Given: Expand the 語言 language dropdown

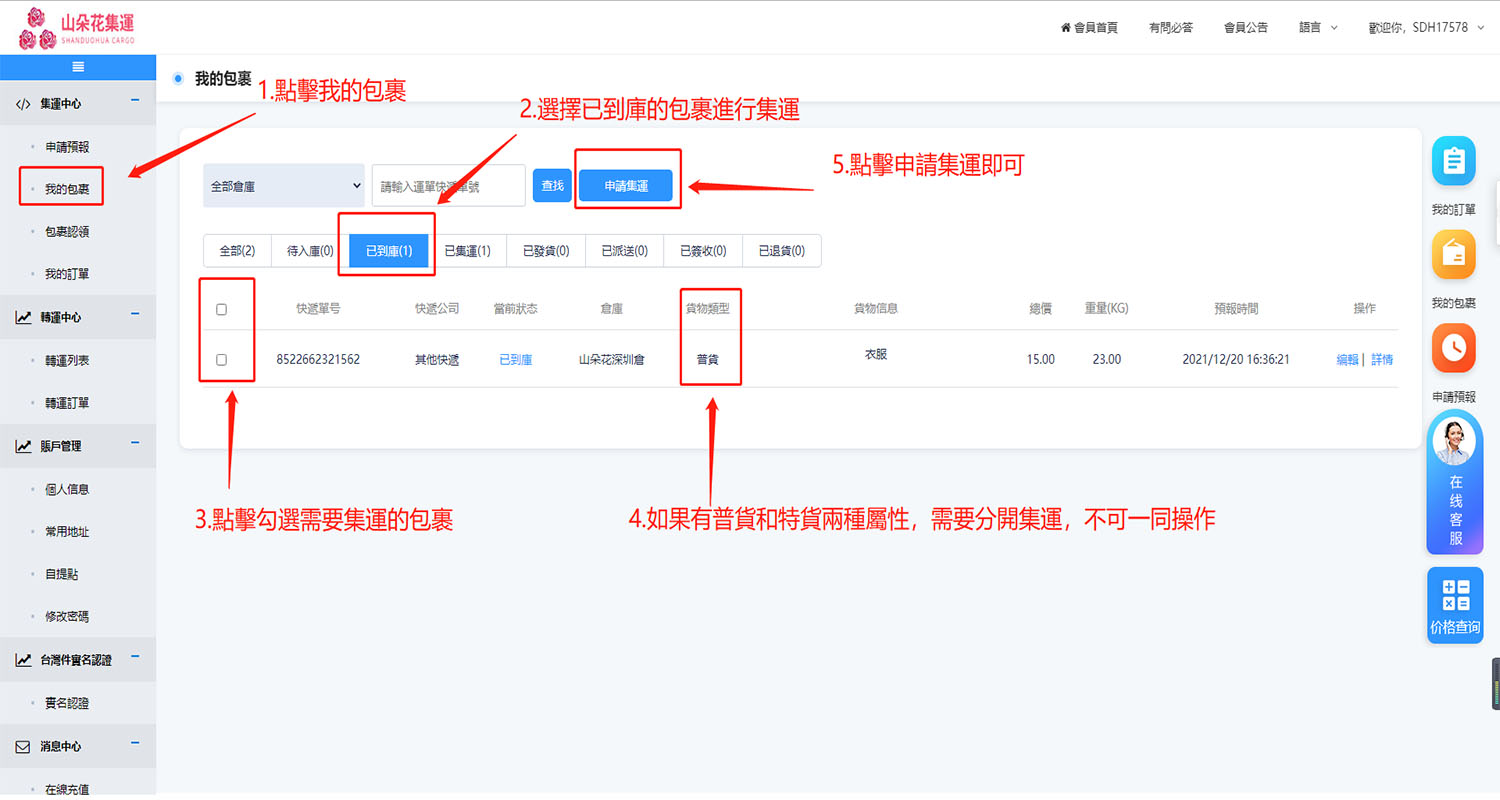Looking at the screenshot, I should click(x=1317, y=28).
